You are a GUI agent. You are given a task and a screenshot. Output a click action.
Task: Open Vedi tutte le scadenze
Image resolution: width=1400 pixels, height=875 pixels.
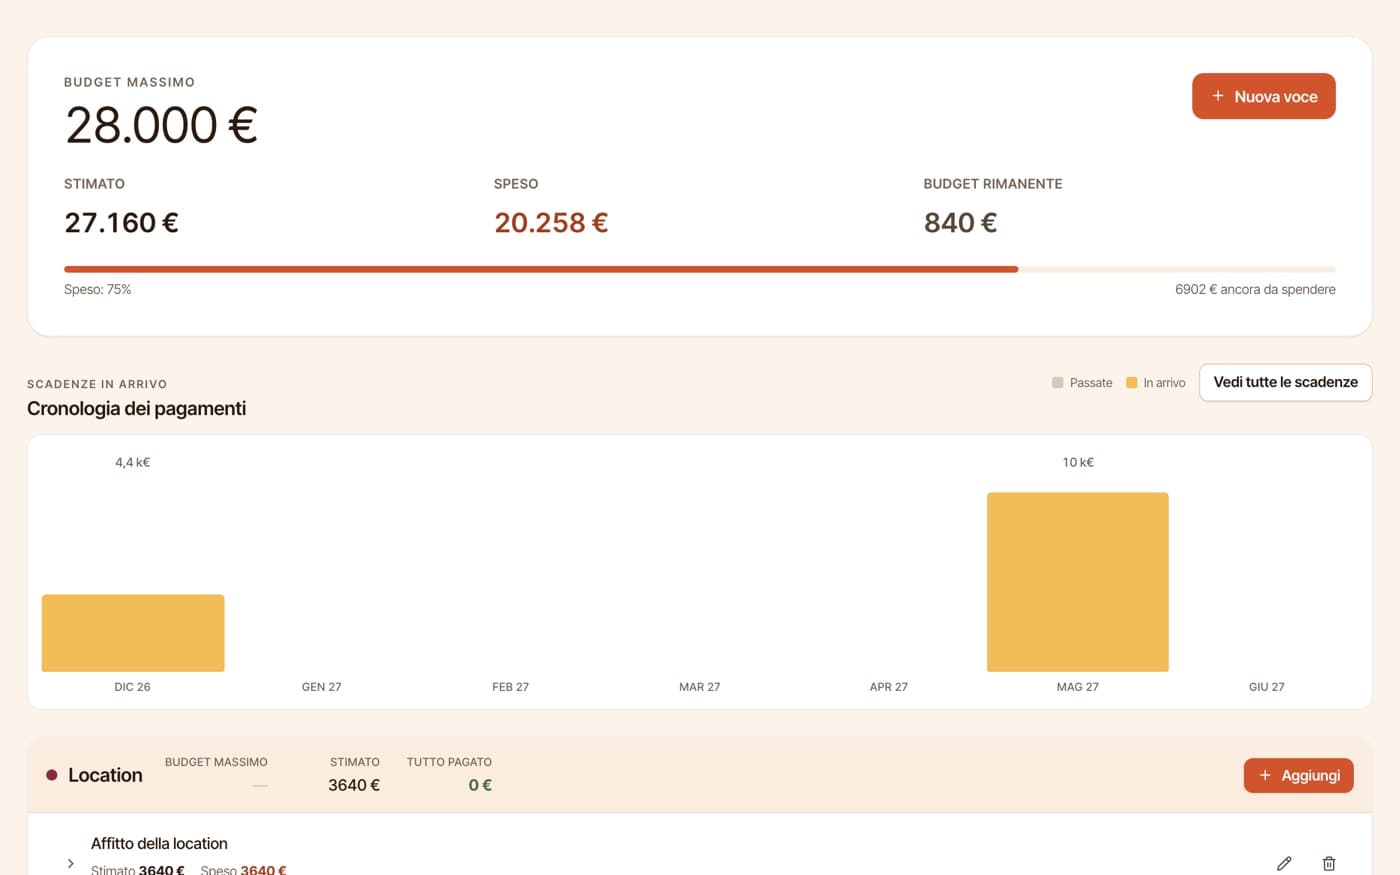click(1285, 382)
